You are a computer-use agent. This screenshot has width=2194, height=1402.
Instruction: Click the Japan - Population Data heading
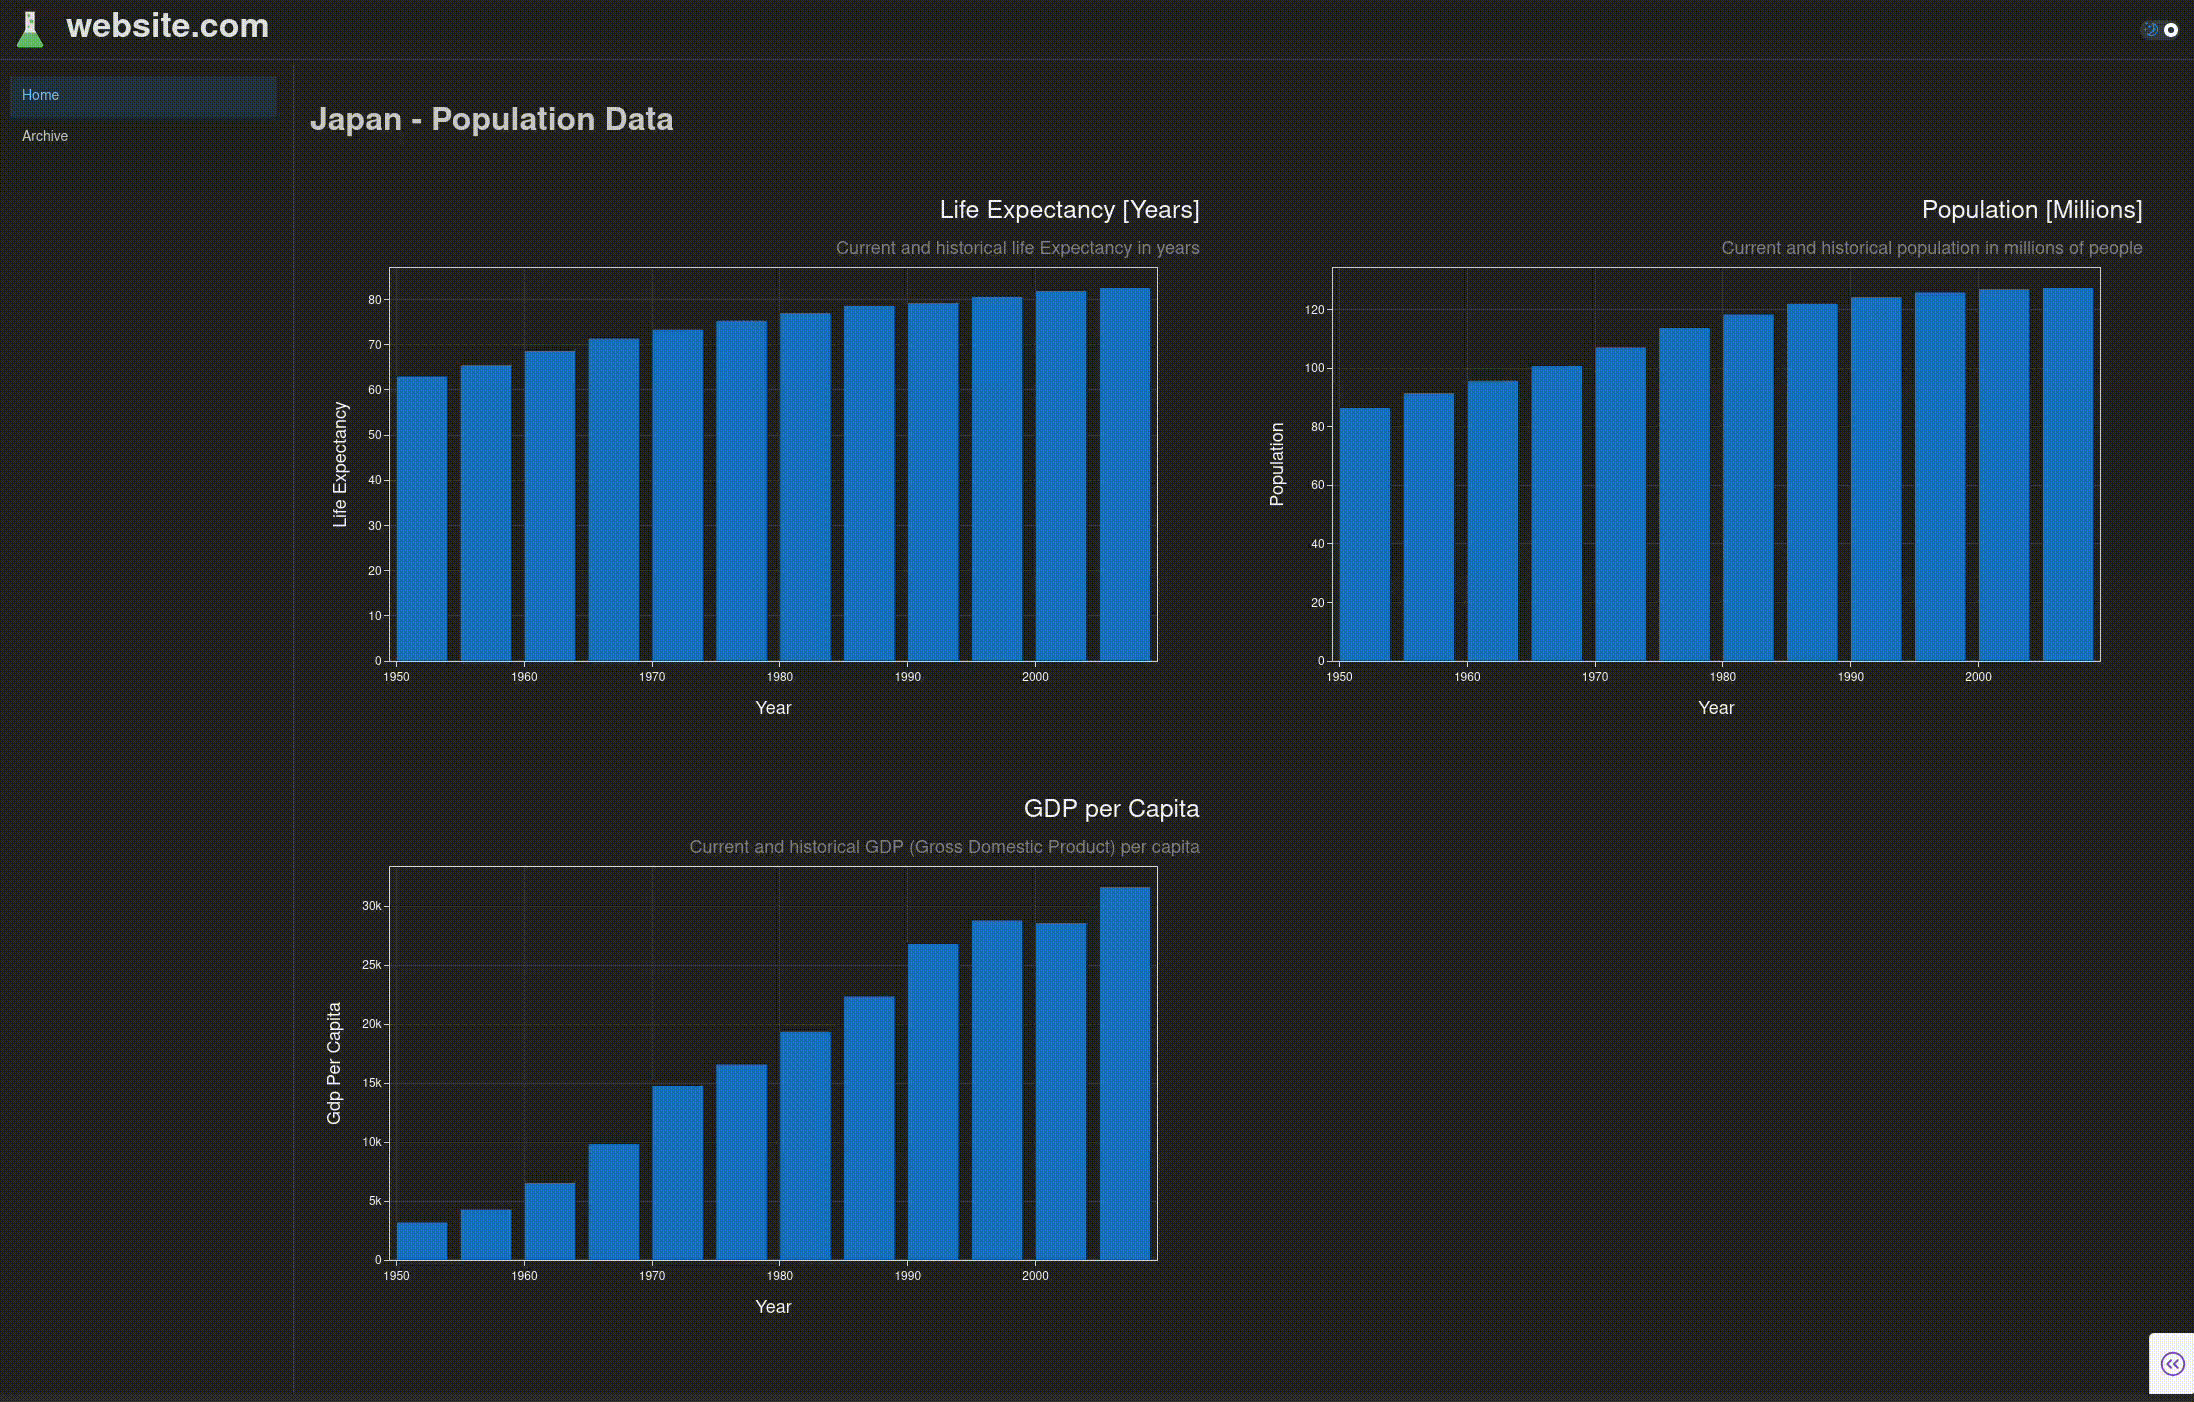(491, 119)
